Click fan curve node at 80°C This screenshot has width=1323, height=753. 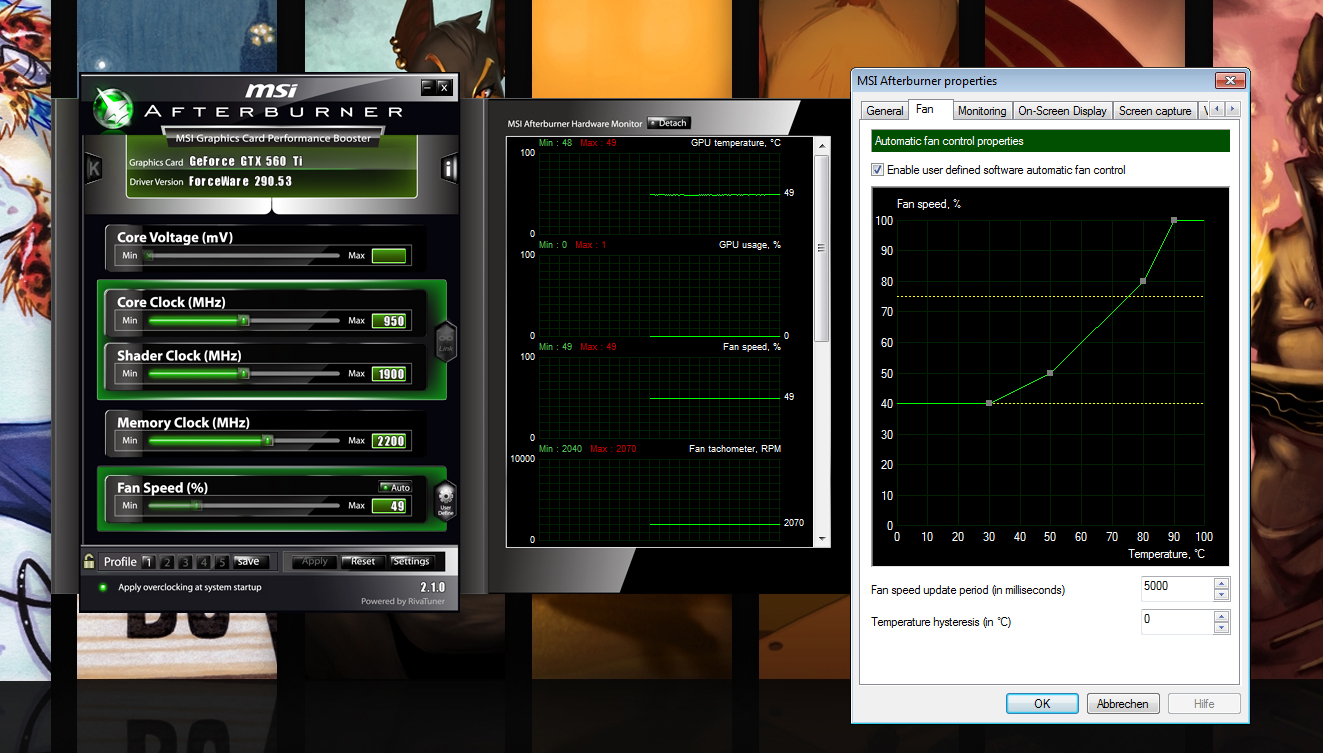(x=1143, y=281)
